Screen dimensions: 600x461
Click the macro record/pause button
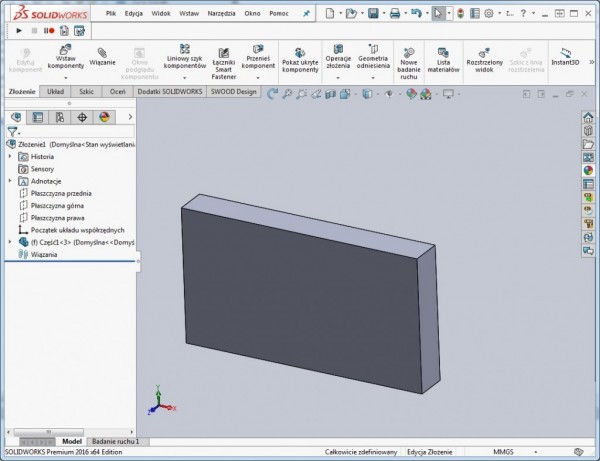[x=49, y=31]
